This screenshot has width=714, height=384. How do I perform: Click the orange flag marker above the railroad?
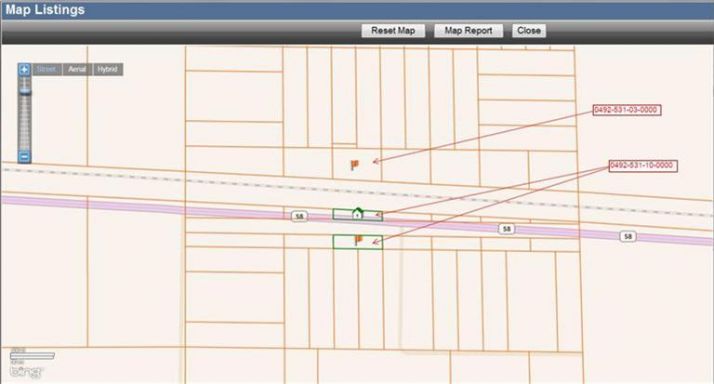pyautogui.click(x=355, y=164)
